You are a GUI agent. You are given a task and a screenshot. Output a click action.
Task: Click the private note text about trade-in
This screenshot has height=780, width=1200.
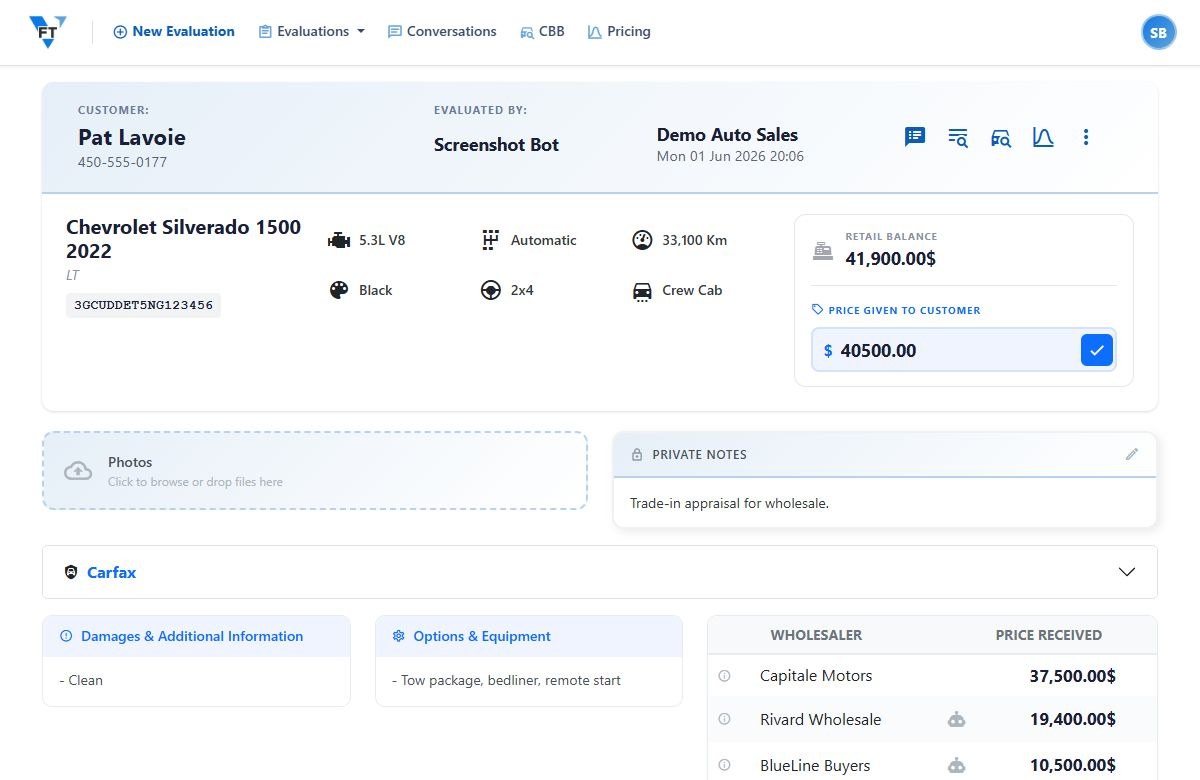point(729,503)
